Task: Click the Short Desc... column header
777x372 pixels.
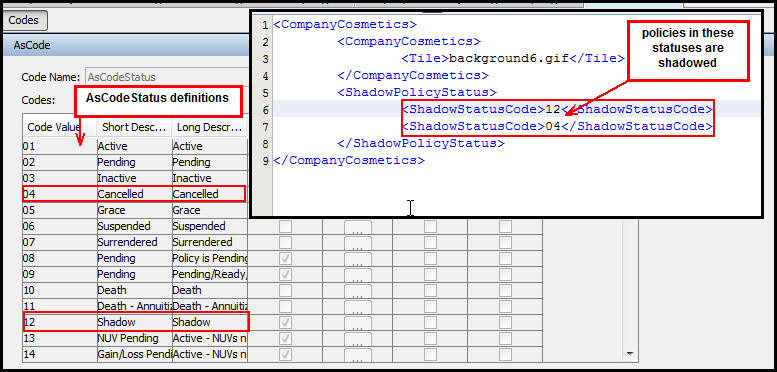Action: pos(135,127)
